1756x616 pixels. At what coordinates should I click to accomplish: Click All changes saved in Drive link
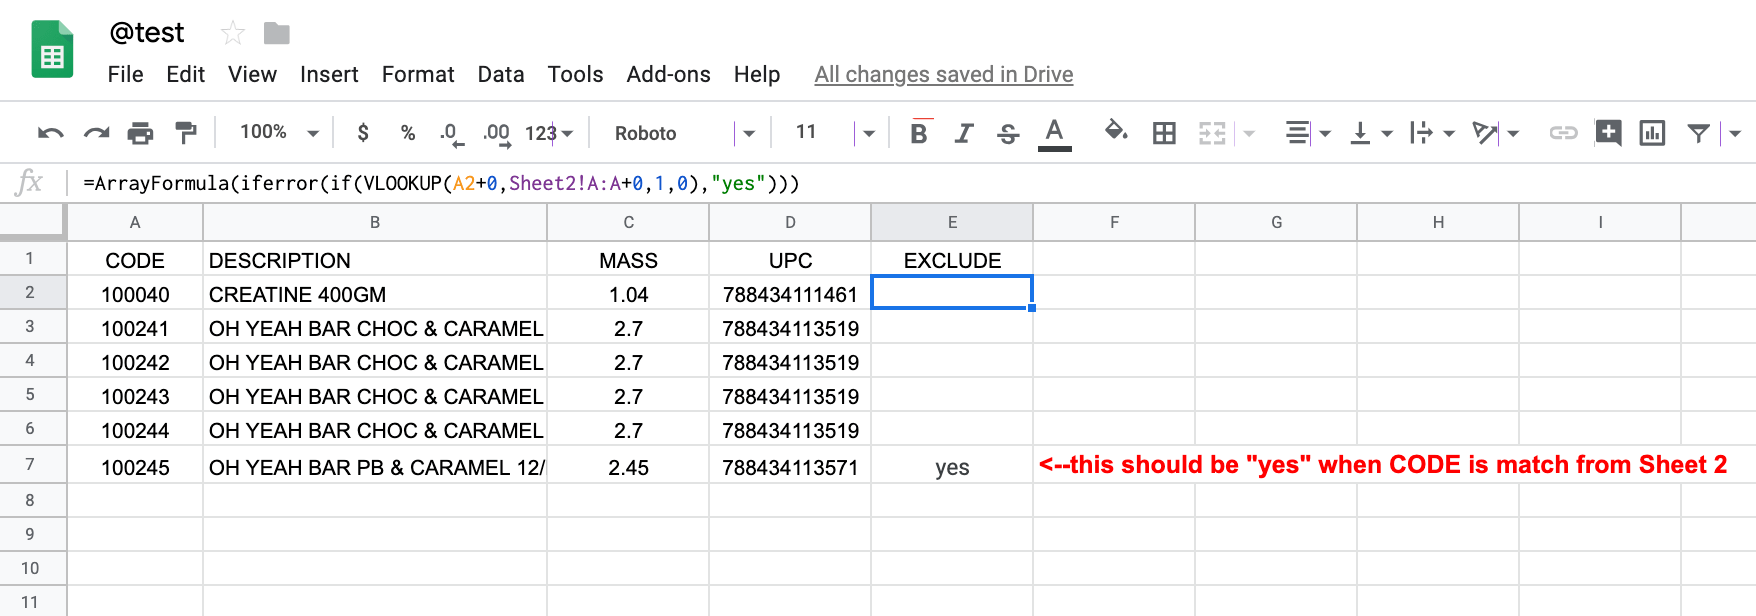click(x=944, y=74)
